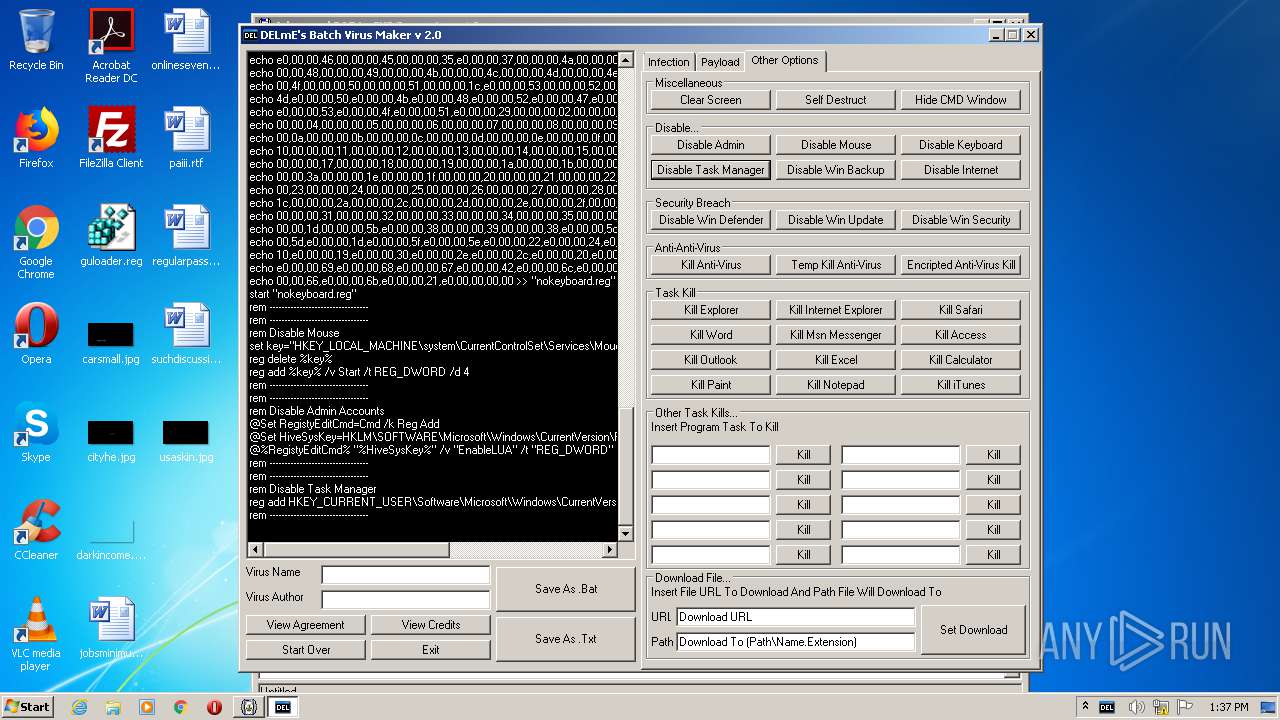Launch Google Chrome desktop shortcut
The image size is (1280, 720).
pos(36,243)
